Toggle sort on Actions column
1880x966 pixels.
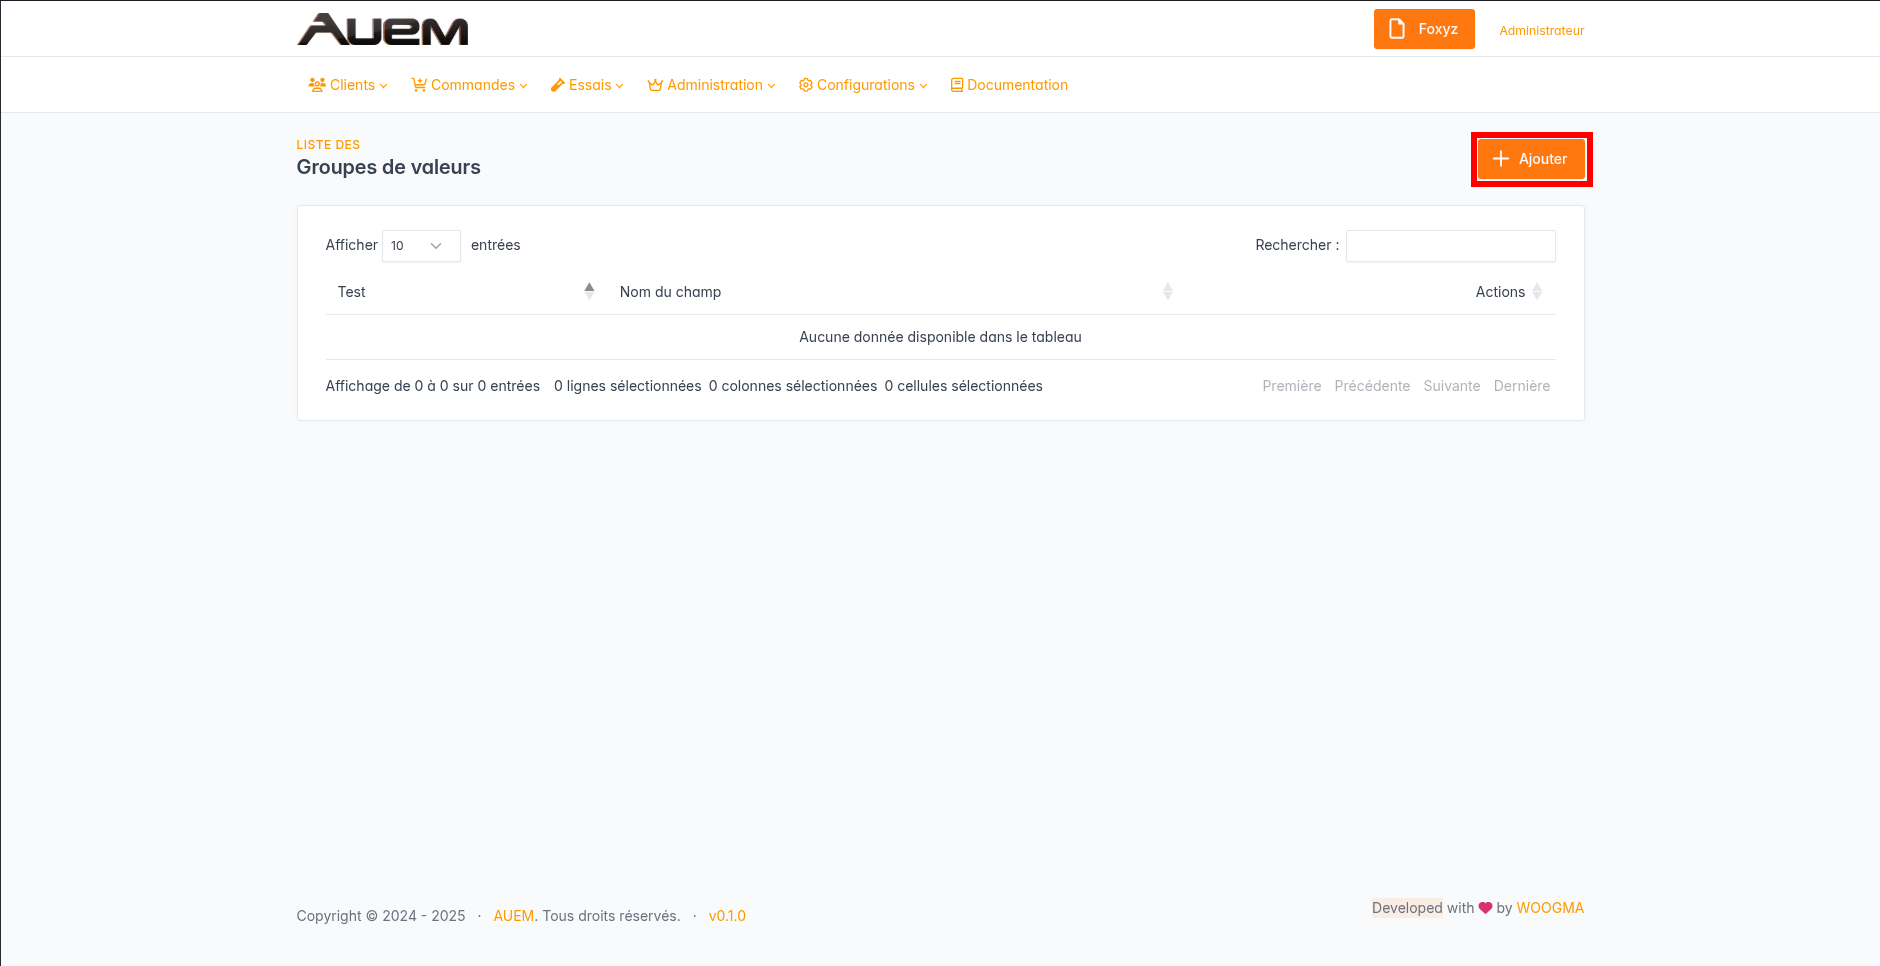tap(1537, 291)
